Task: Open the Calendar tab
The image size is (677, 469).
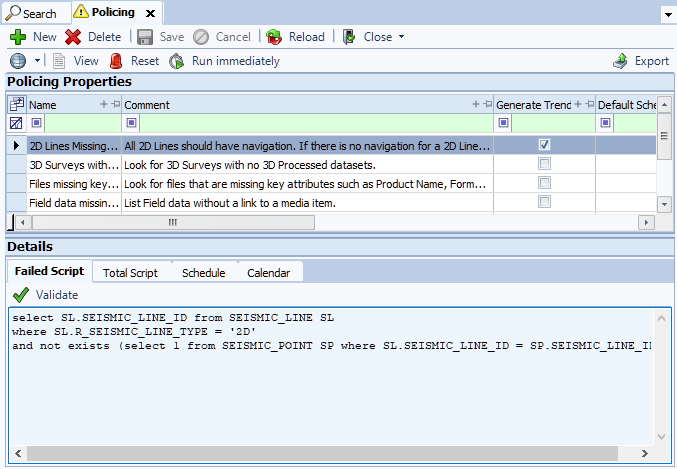Action: (x=269, y=273)
